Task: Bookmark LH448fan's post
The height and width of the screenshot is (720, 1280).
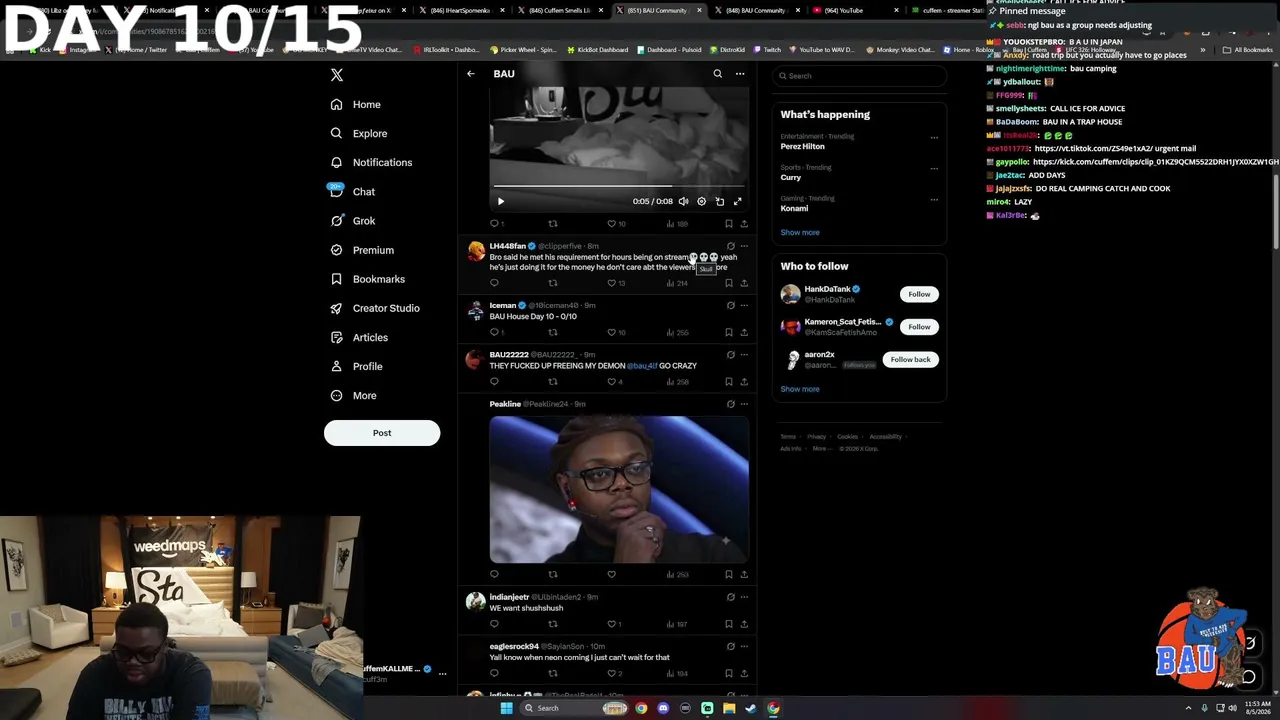Action: point(728,283)
